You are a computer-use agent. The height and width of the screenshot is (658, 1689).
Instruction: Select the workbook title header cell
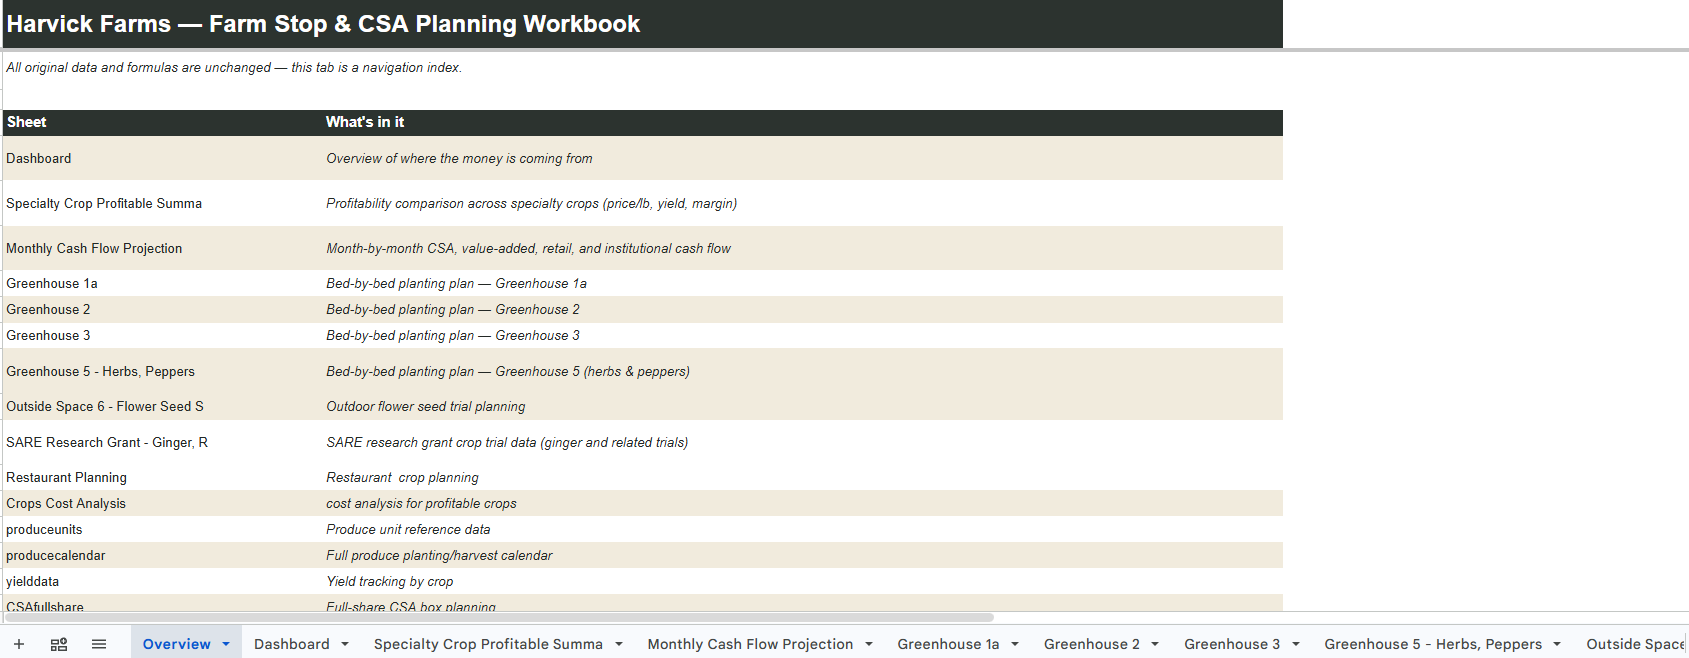[643, 24]
